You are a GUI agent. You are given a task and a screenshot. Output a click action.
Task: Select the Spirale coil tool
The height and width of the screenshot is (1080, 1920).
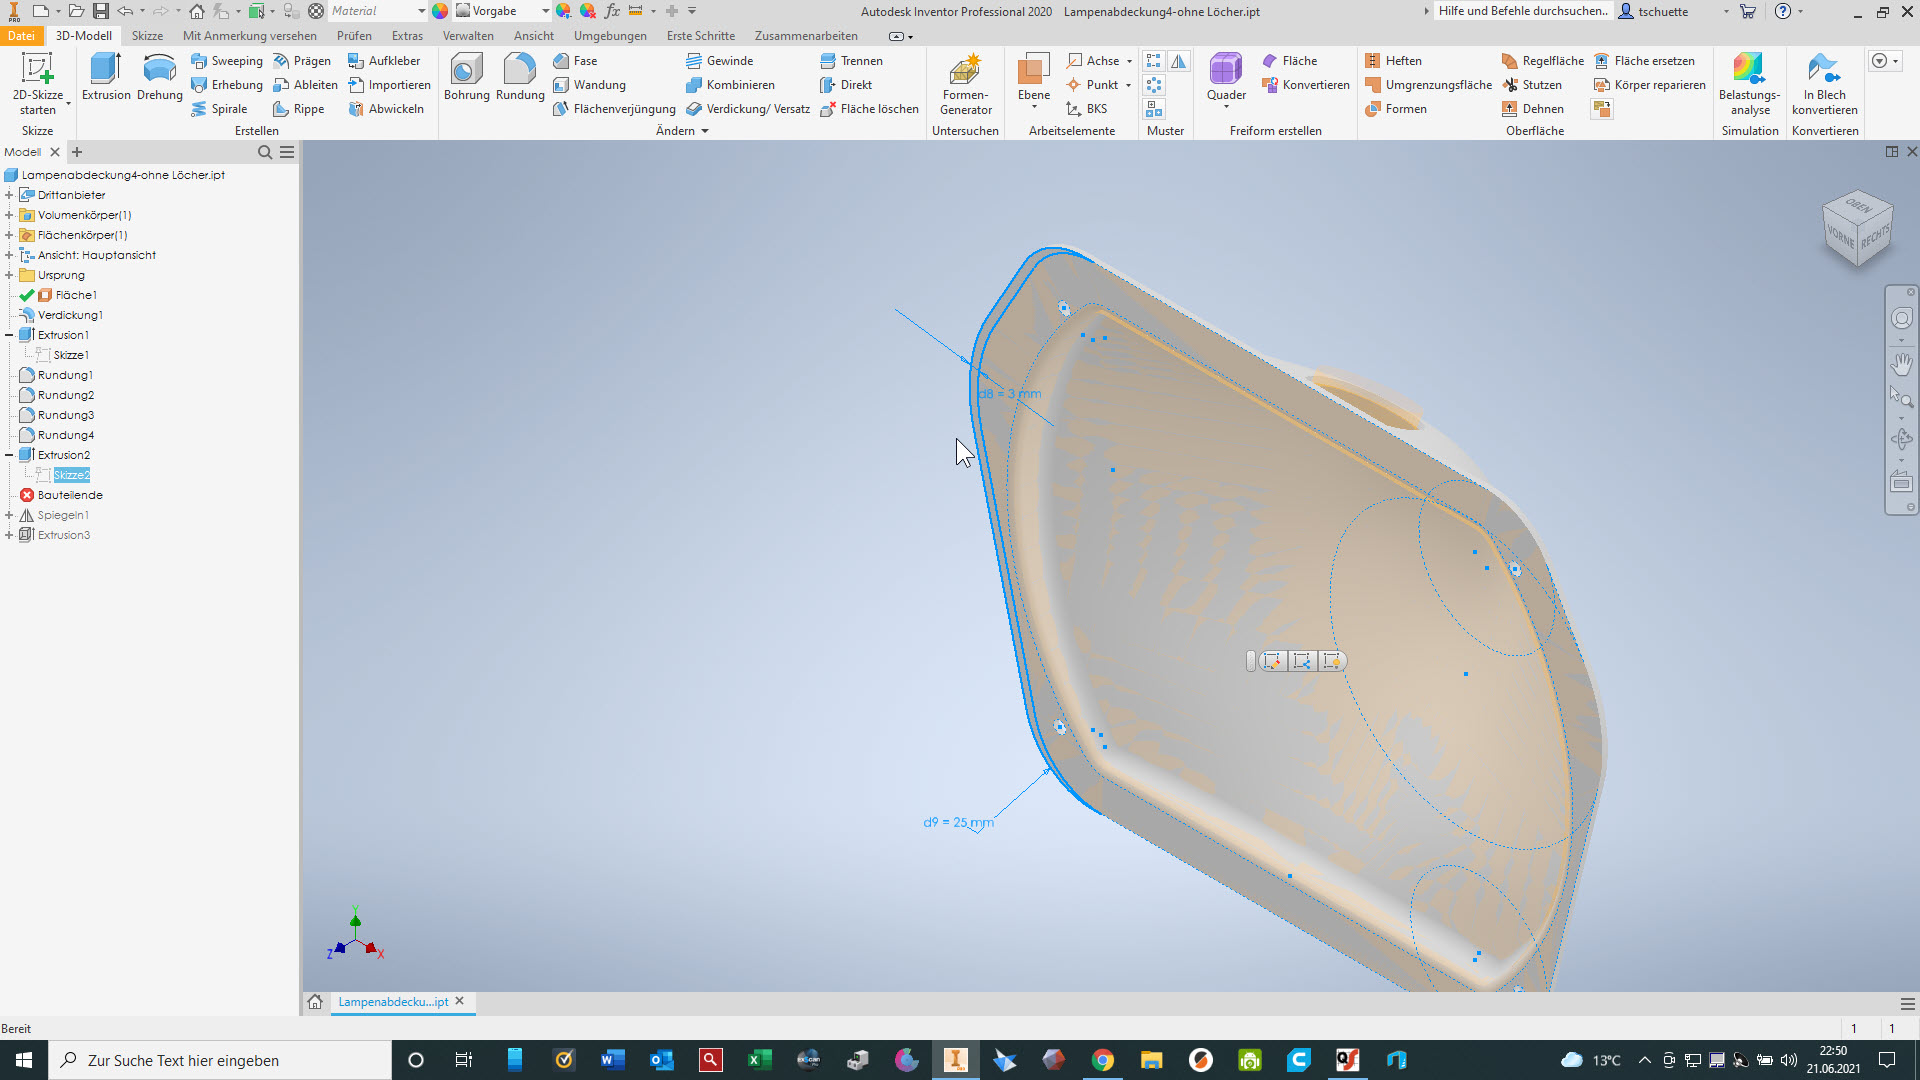coord(220,109)
